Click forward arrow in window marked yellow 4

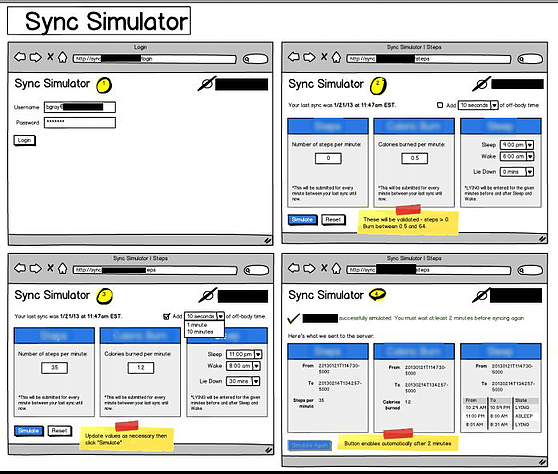309,268
